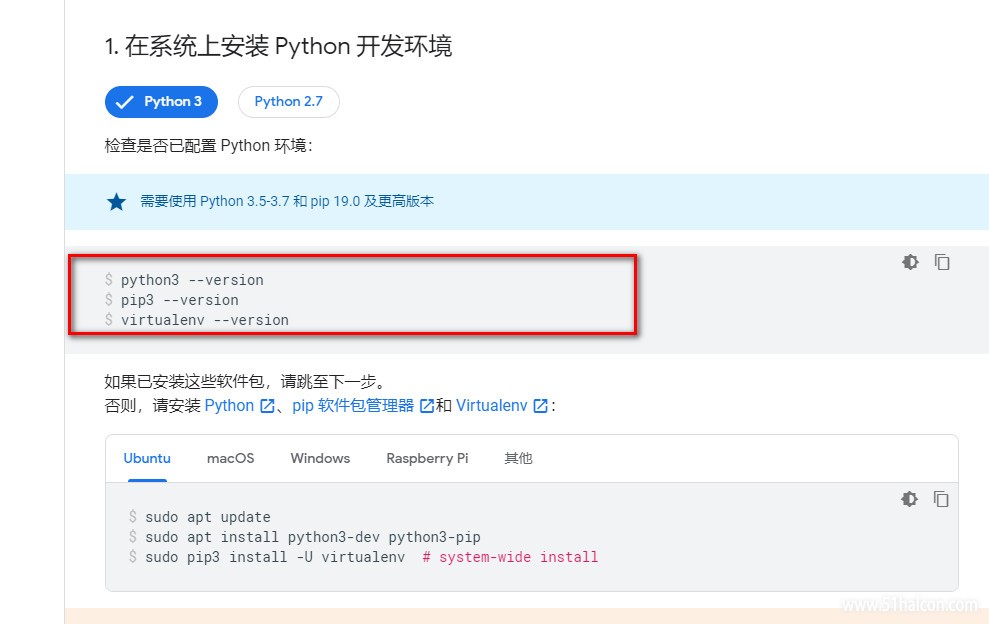Click external-link icon next to Python
Image resolution: width=989 pixels, height=624 pixels.
(x=267, y=406)
